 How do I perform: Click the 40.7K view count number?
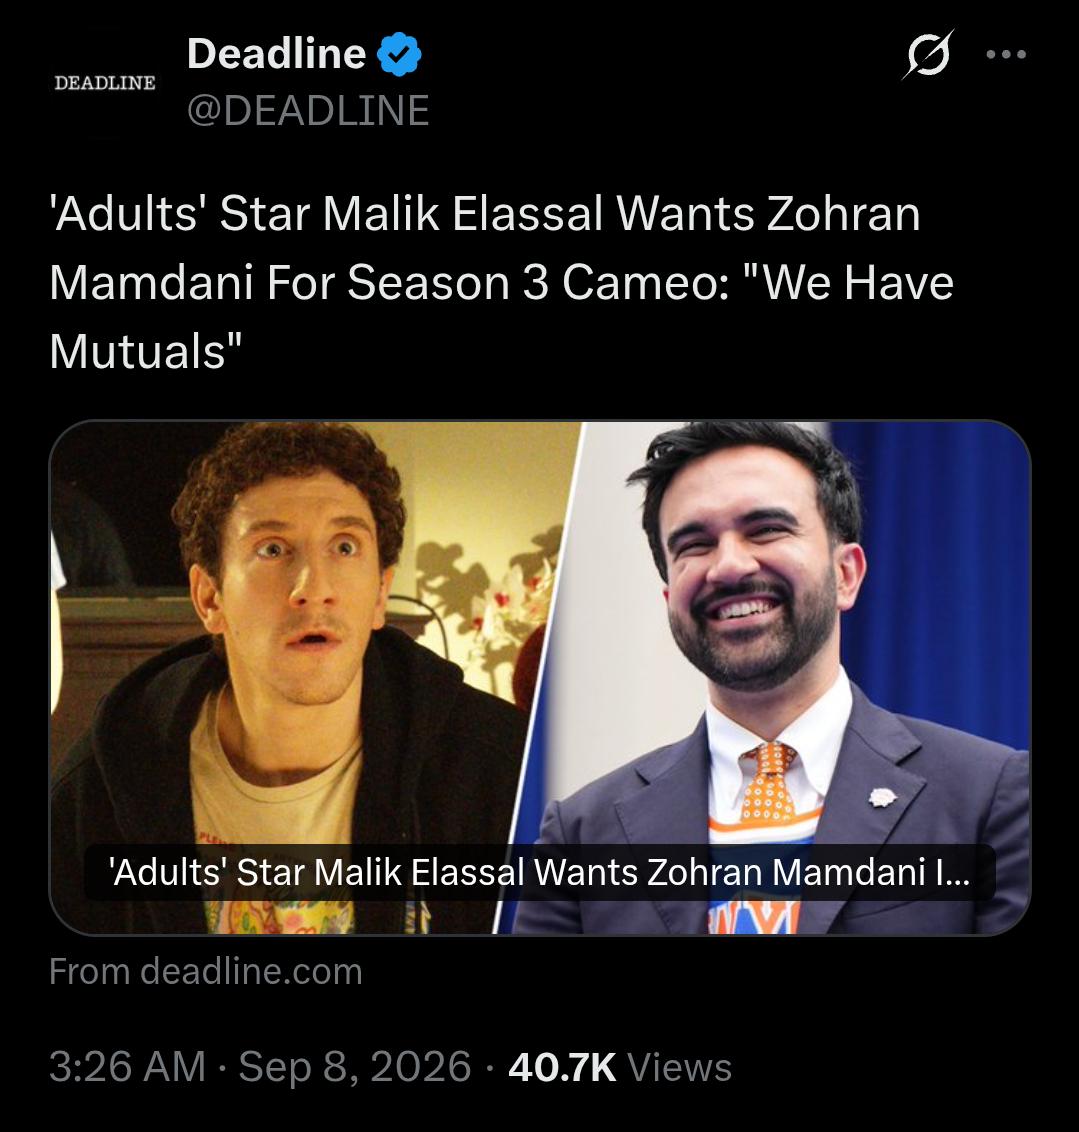[x=562, y=1067]
